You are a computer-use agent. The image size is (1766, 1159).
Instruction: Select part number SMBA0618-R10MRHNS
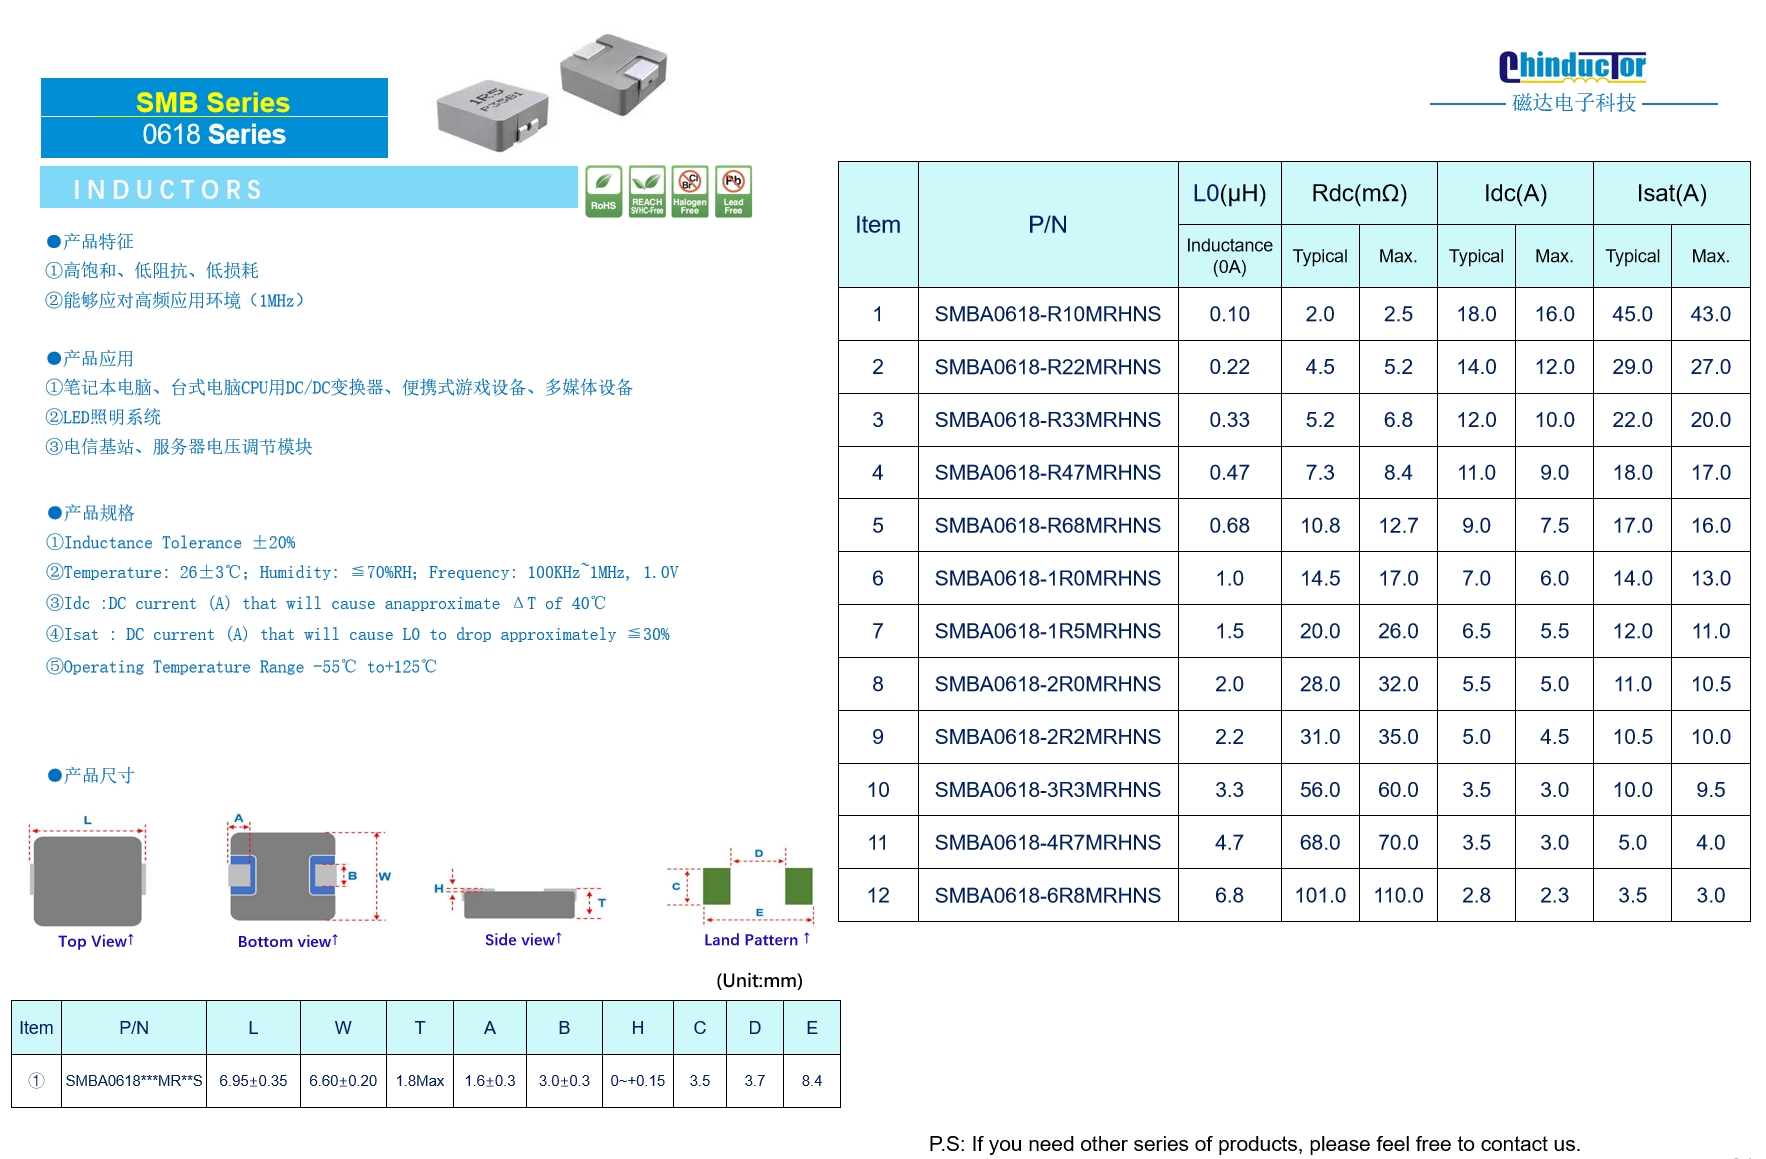pyautogui.click(x=1047, y=314)
